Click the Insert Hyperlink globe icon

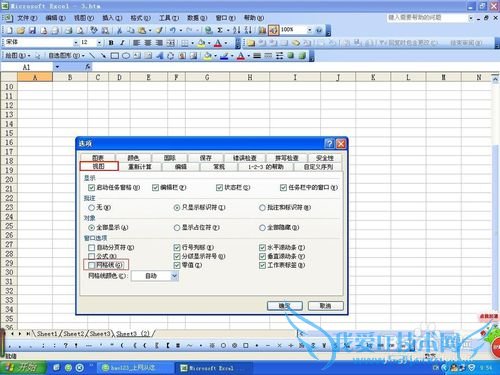point(208,30)
